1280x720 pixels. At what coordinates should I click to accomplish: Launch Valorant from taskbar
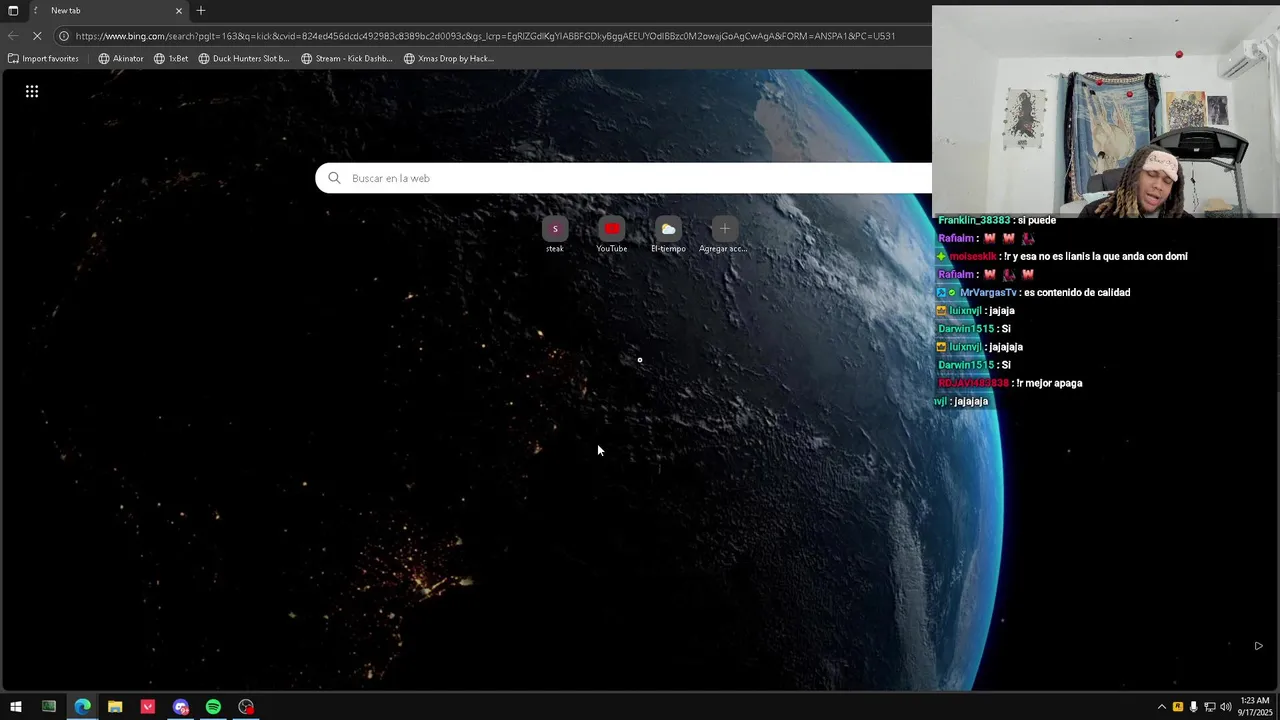pyautogui.click(x=148, y=707)
